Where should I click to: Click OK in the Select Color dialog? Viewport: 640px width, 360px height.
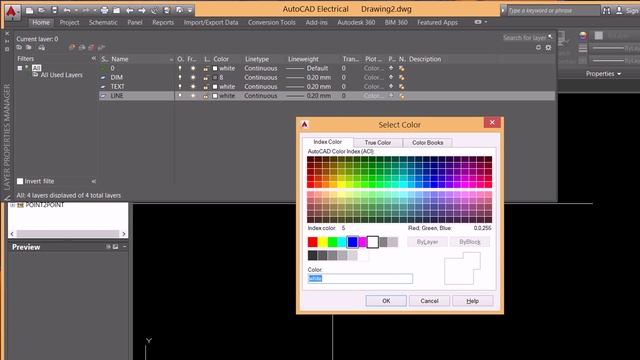[x=386, y=301]
